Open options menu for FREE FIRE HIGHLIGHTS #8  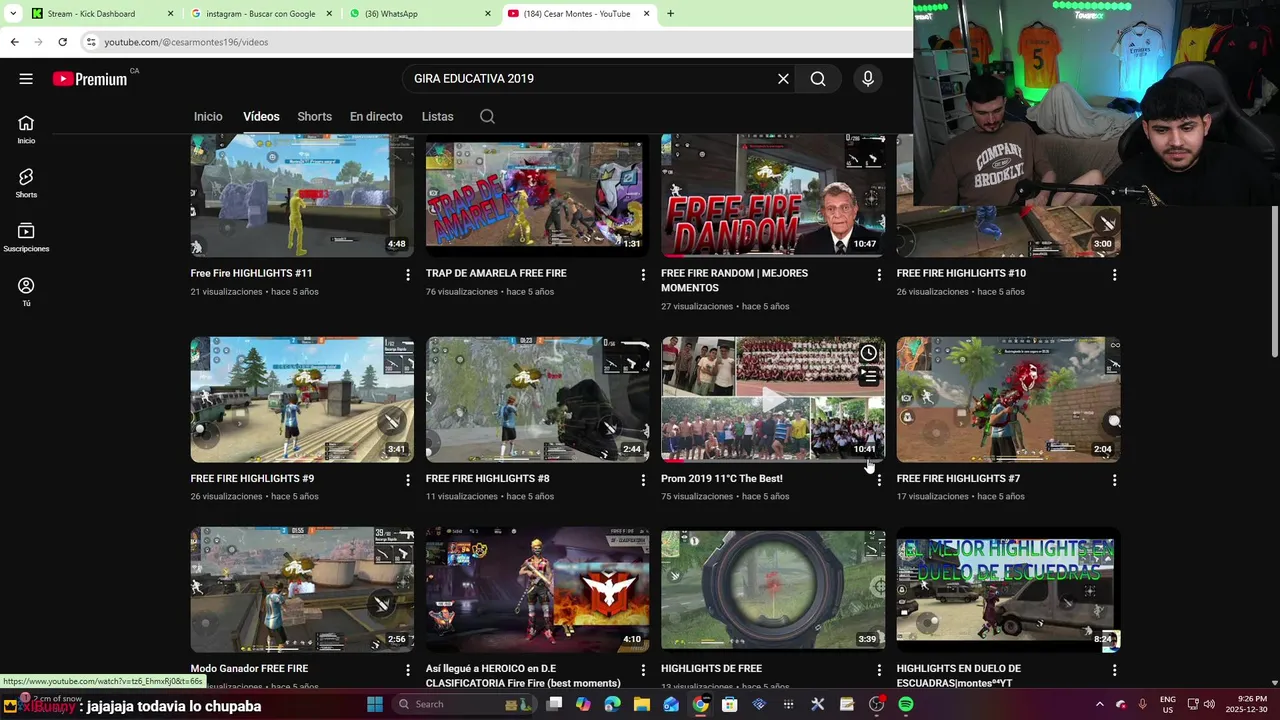pyautogui.click(x=643, y=480)
